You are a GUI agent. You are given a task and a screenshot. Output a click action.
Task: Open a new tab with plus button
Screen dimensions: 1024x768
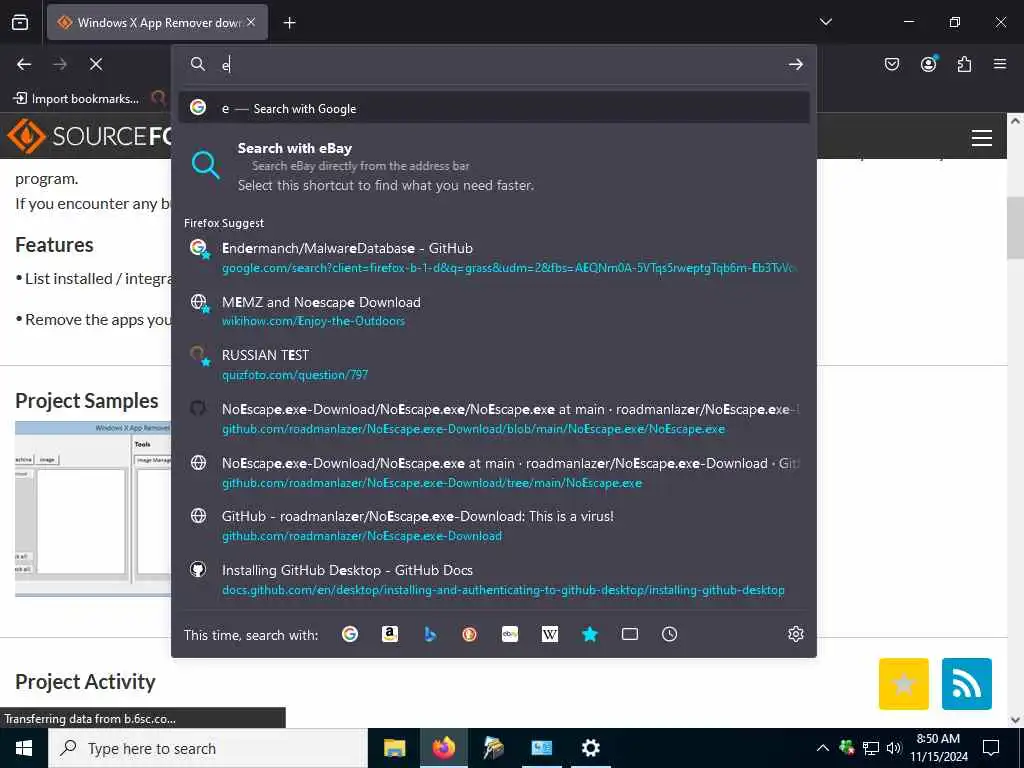pos(289,23)
